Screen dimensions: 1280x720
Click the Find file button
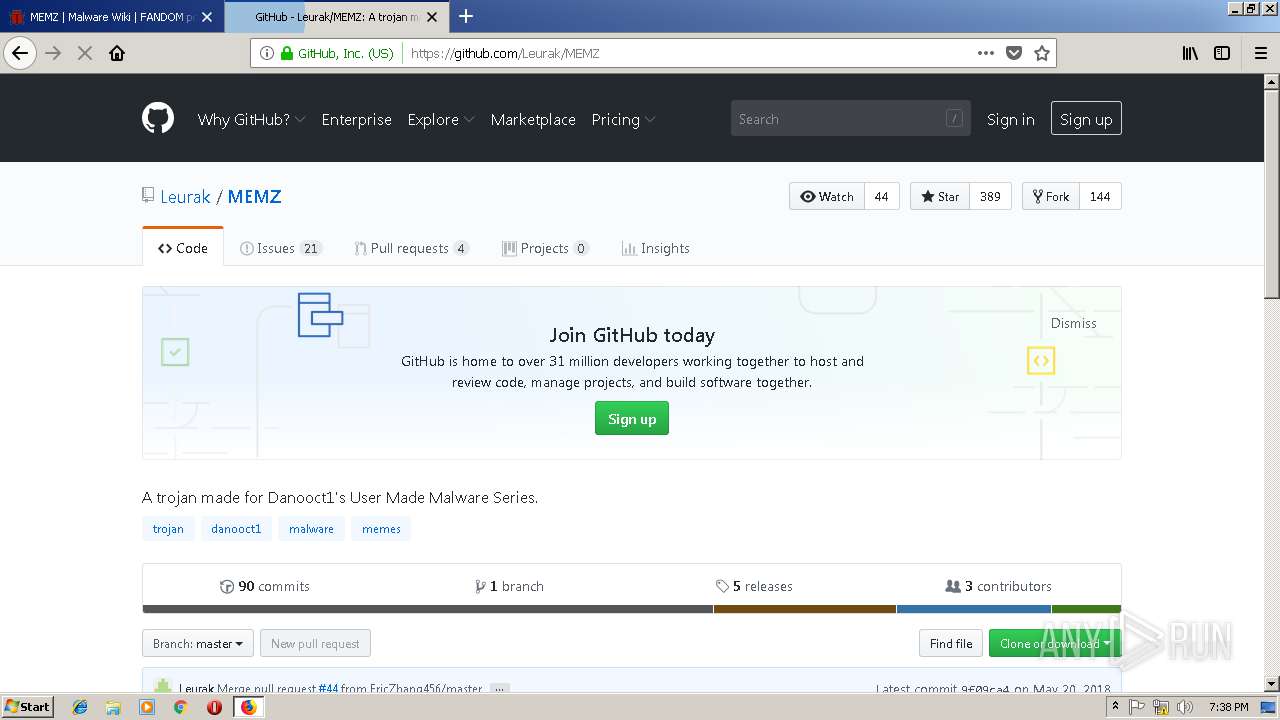(x=951, y=643)
